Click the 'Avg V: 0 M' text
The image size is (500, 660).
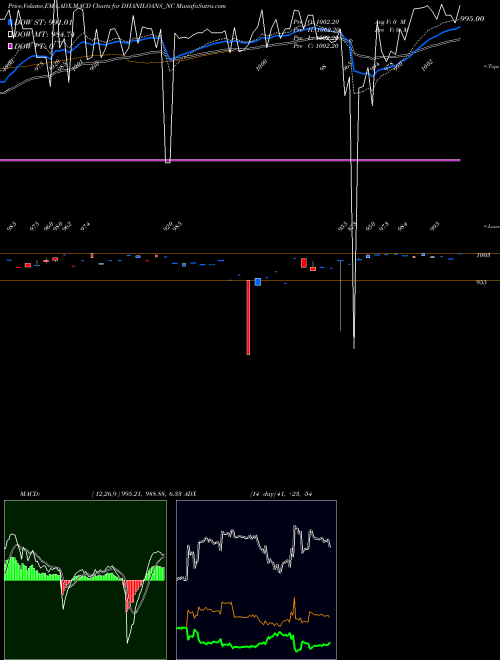pos(389,21)
